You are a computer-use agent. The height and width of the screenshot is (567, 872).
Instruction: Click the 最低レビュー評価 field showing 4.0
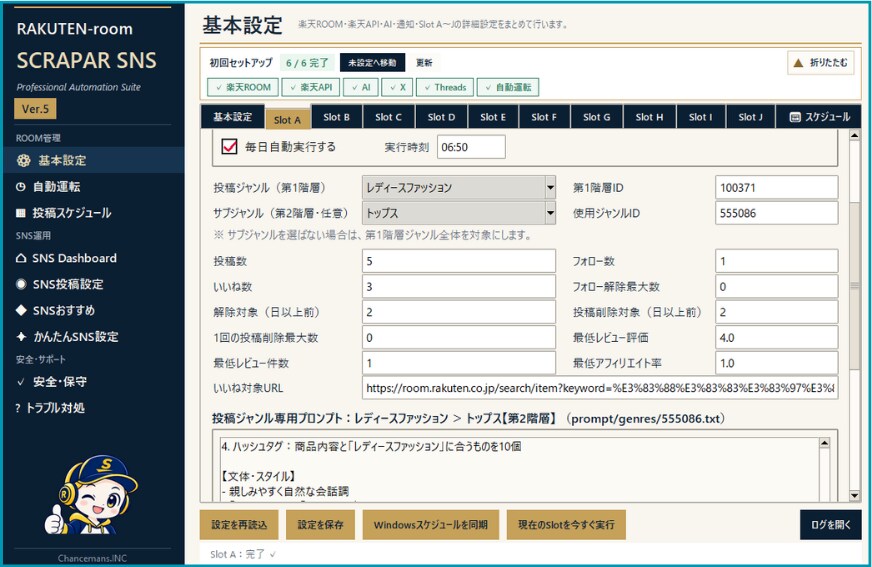[776, 337]
